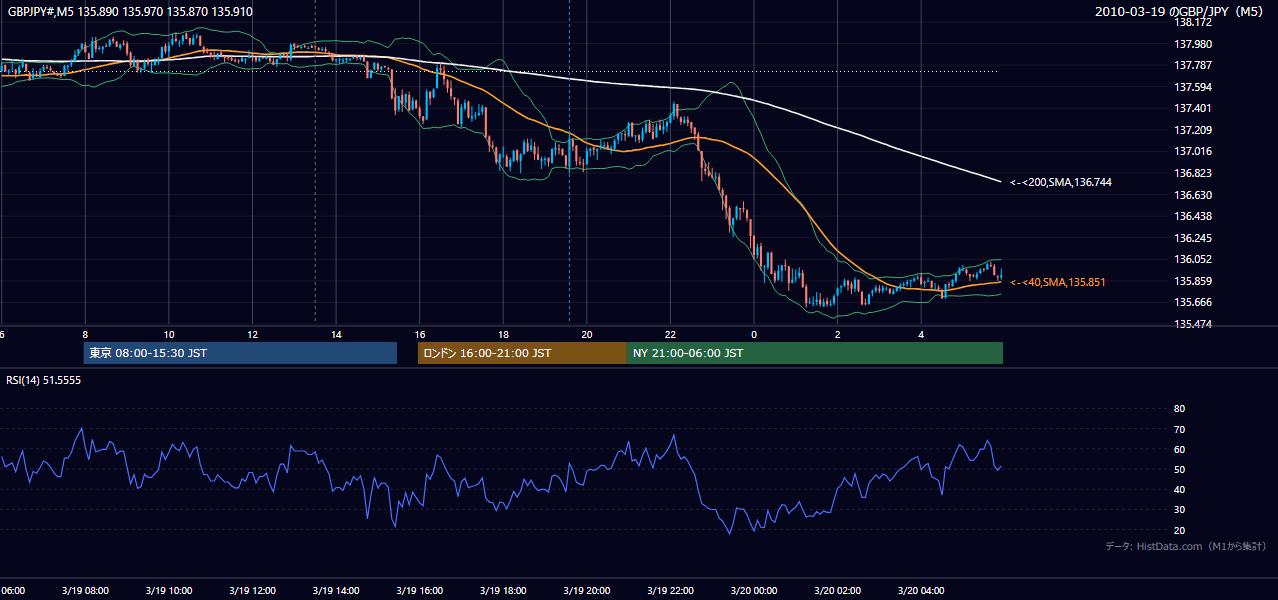Click price axis value 136.052
The width and height of the screenshot is (1278, 600).
click(x=1193, y=259)
